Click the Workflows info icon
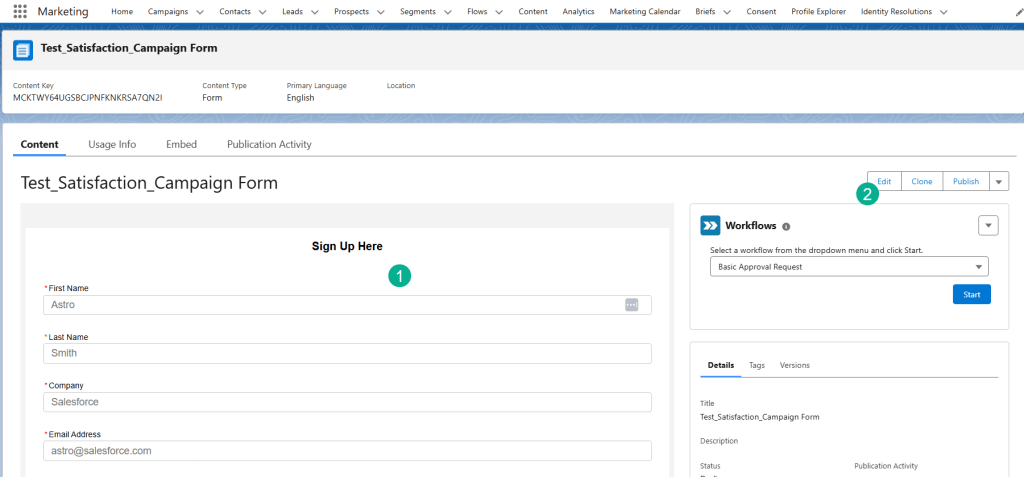 (786, 226)
